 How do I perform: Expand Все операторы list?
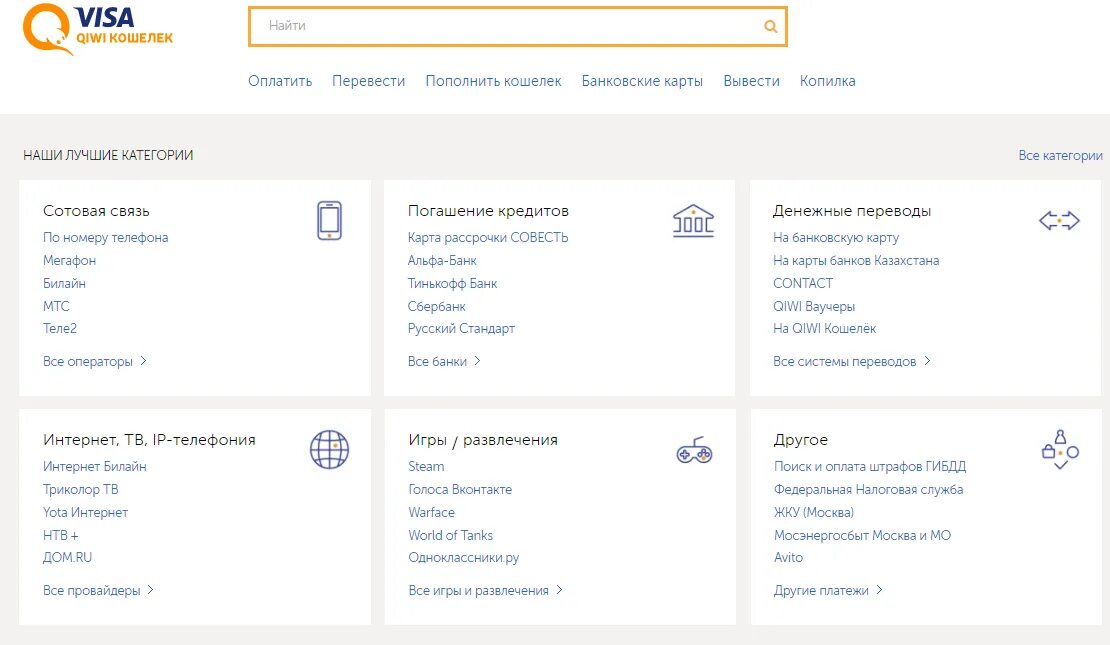[x=95, y=361]
